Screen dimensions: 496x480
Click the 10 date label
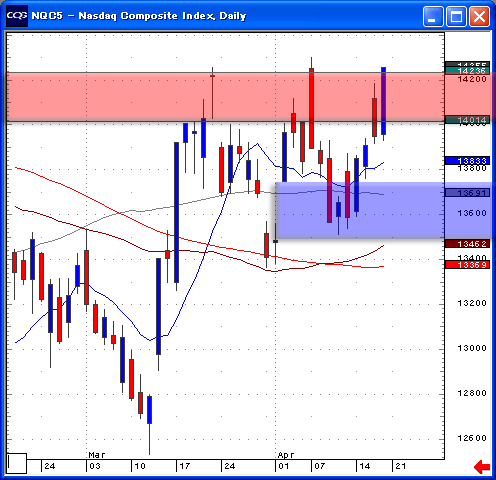pos(140,466)
